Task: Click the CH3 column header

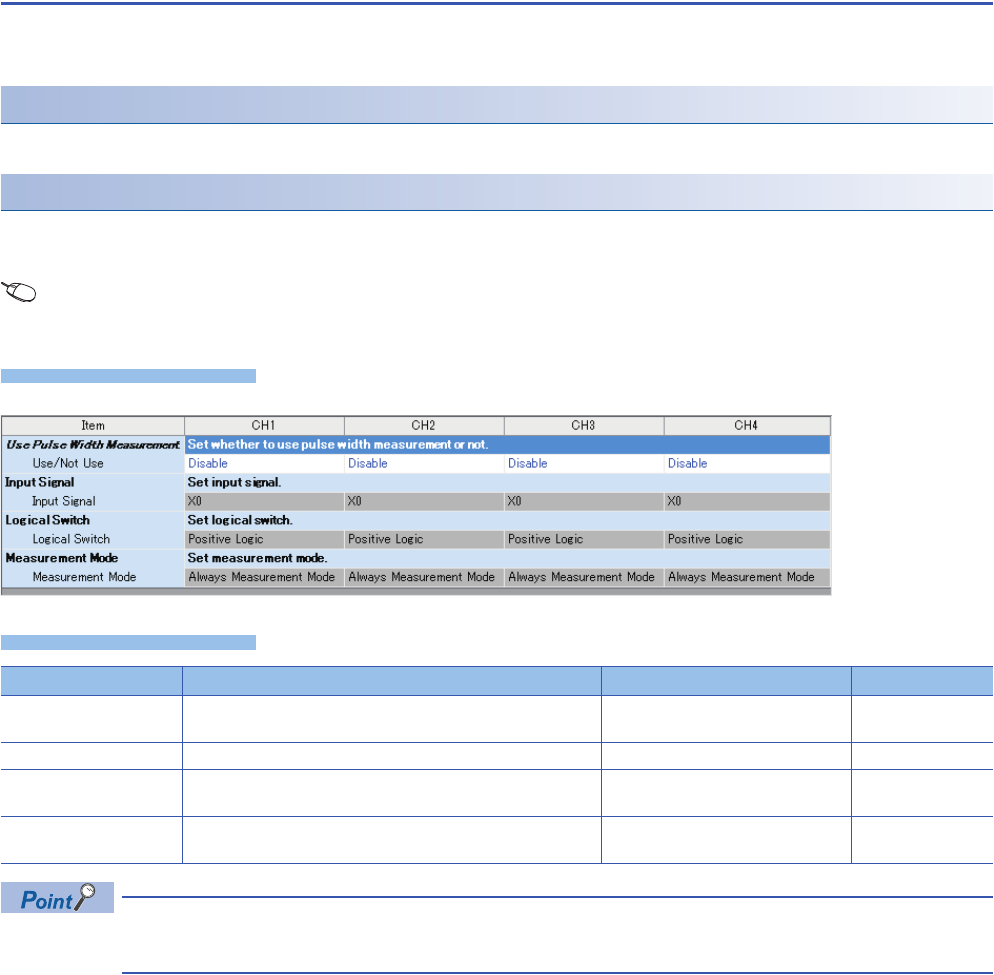Action: [584, 426]
